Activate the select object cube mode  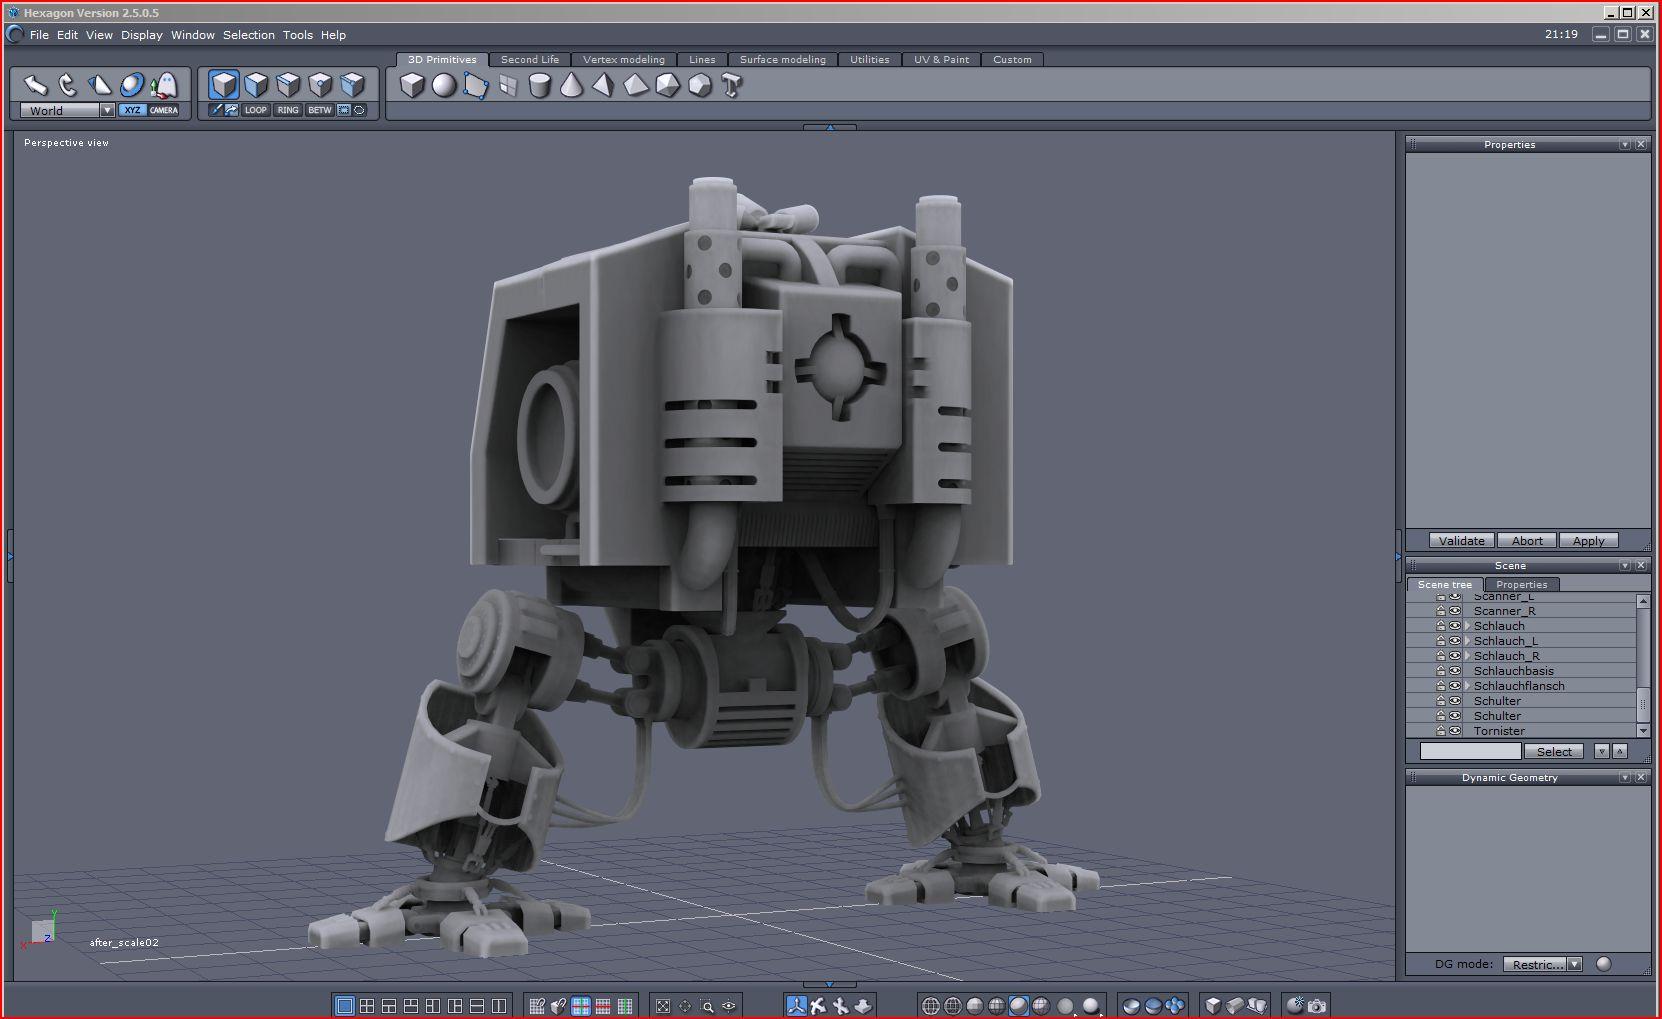click(224, 85)
